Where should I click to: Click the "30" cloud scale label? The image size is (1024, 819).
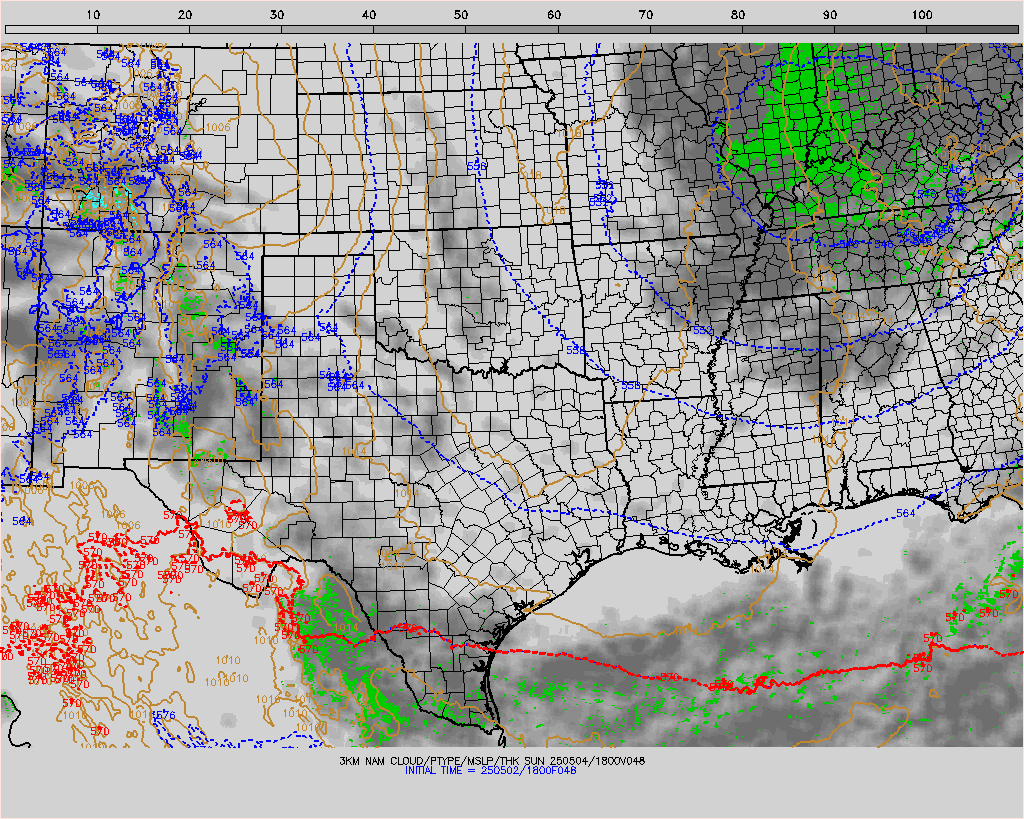tap(277, 14)
